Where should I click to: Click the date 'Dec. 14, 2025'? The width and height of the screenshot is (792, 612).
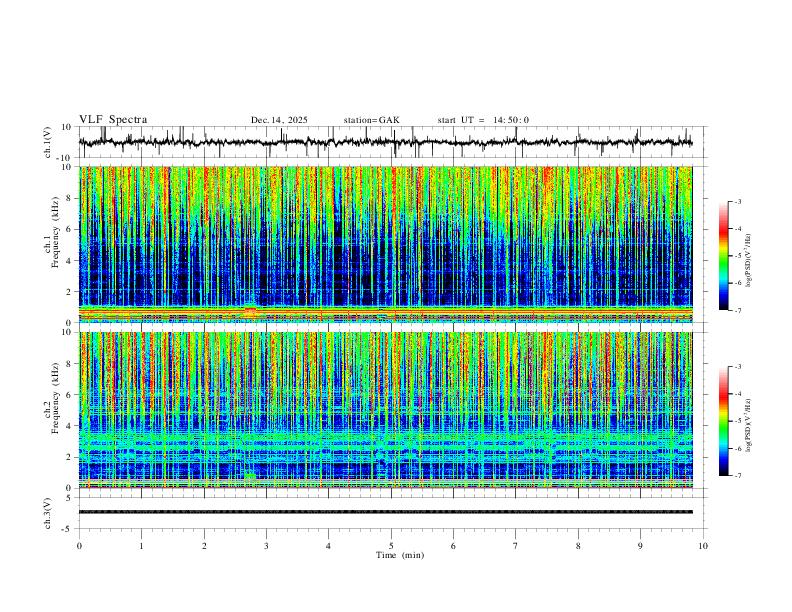279,120
